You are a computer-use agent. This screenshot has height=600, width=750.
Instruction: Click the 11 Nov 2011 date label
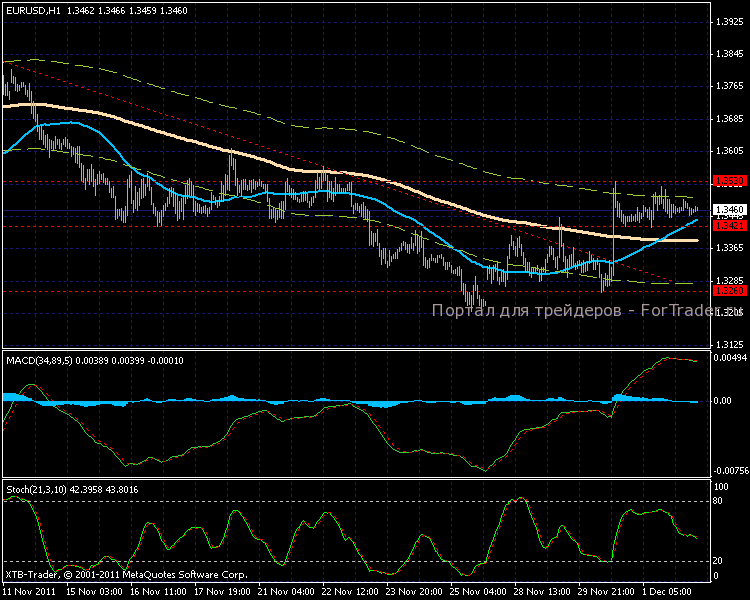tap(30, 591)
